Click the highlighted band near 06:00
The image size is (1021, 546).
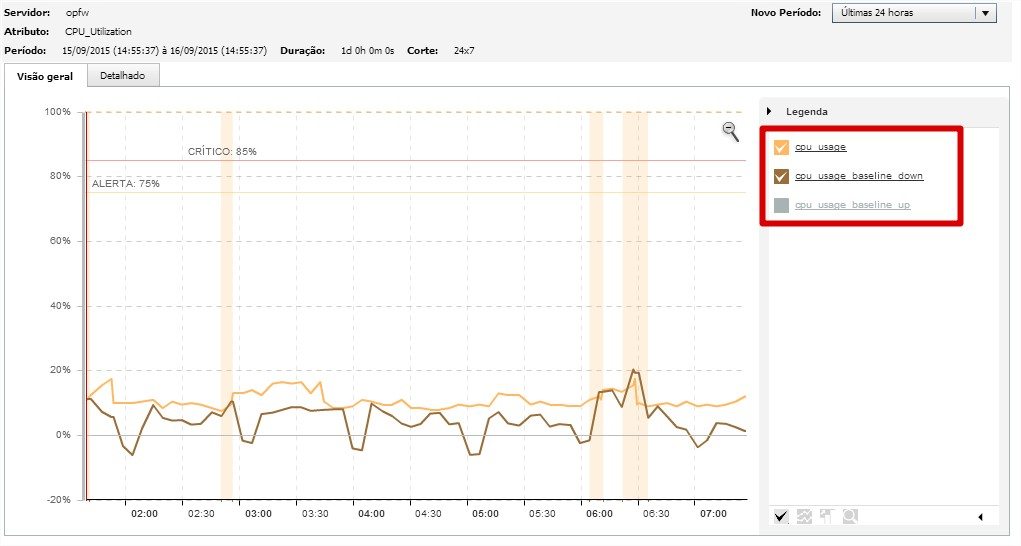point(595,300)
